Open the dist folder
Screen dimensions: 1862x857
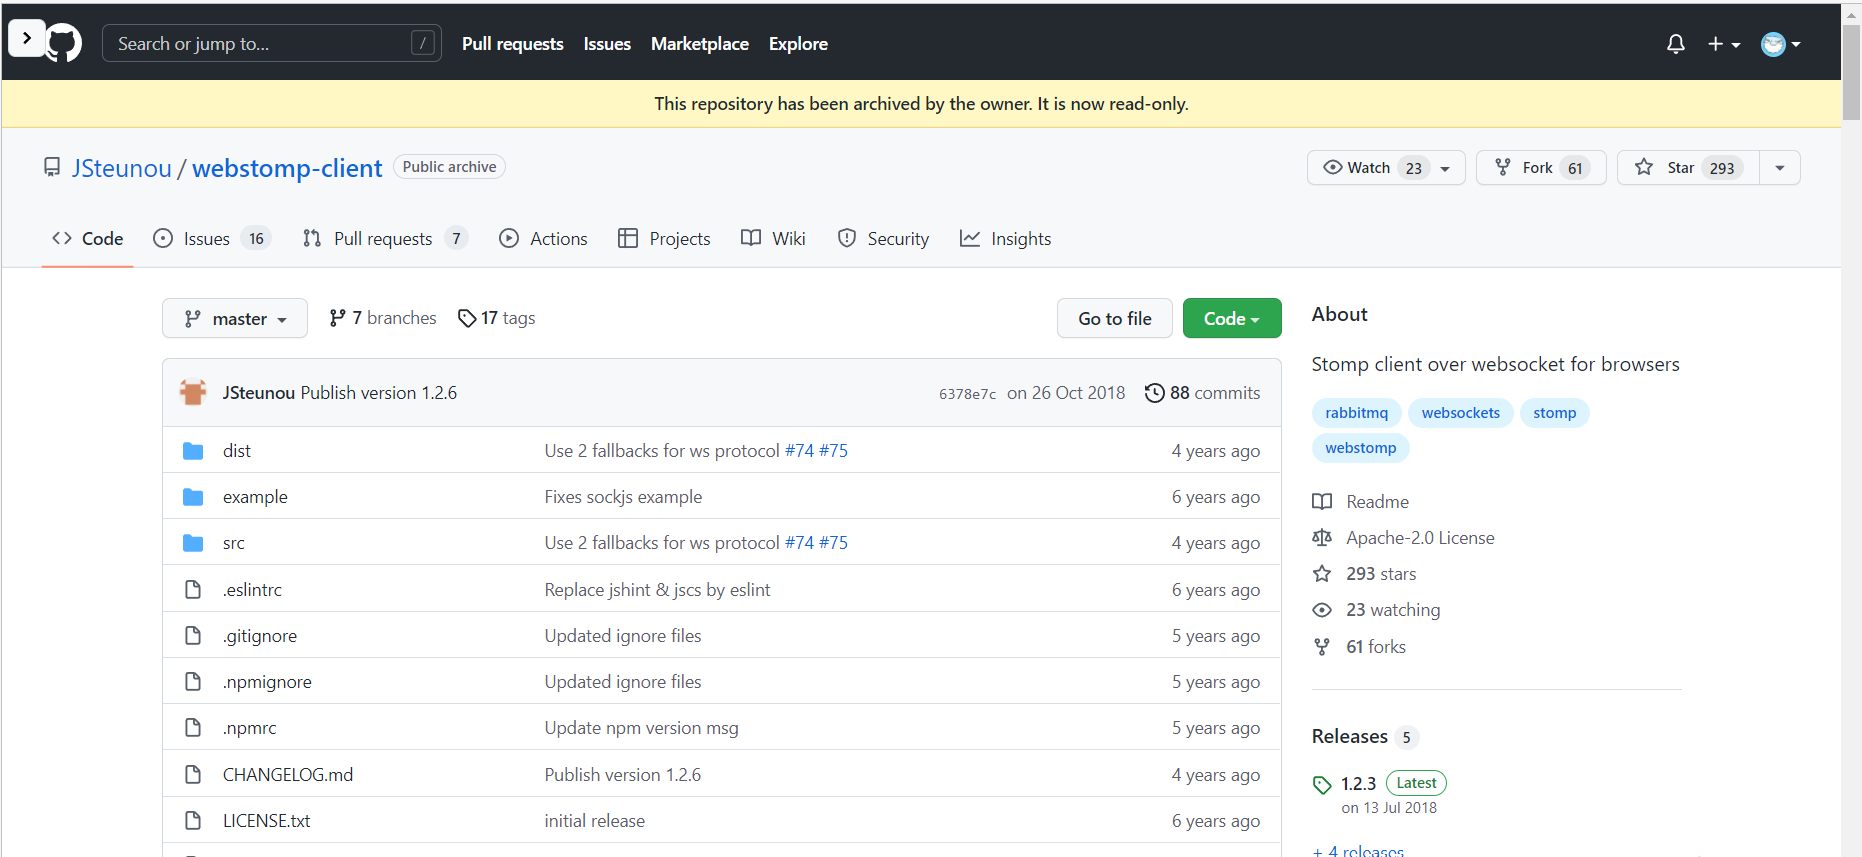pyautogui.click(x=237, y=451)
